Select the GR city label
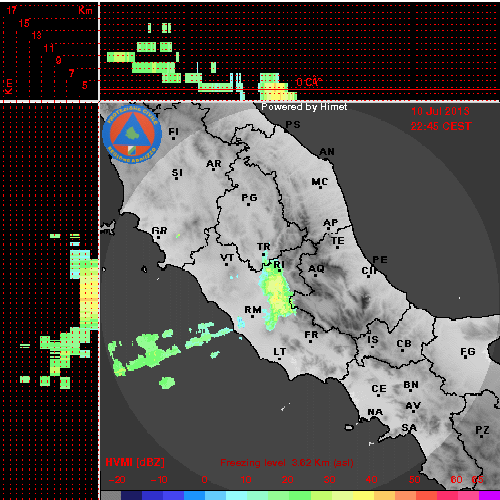 tap(159, 230)
